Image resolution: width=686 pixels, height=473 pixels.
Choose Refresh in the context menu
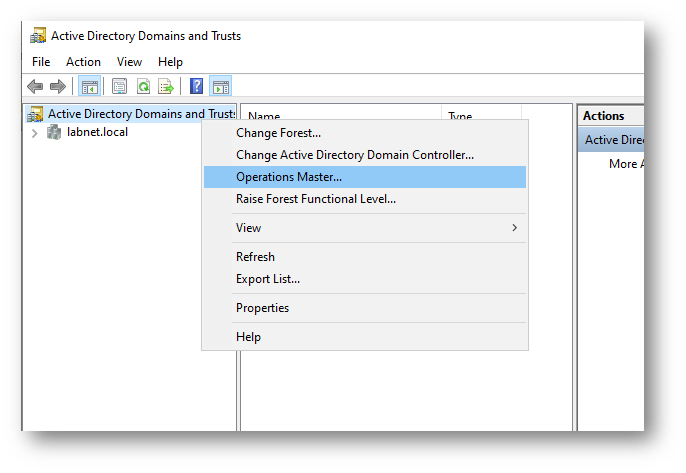(365, 257)
